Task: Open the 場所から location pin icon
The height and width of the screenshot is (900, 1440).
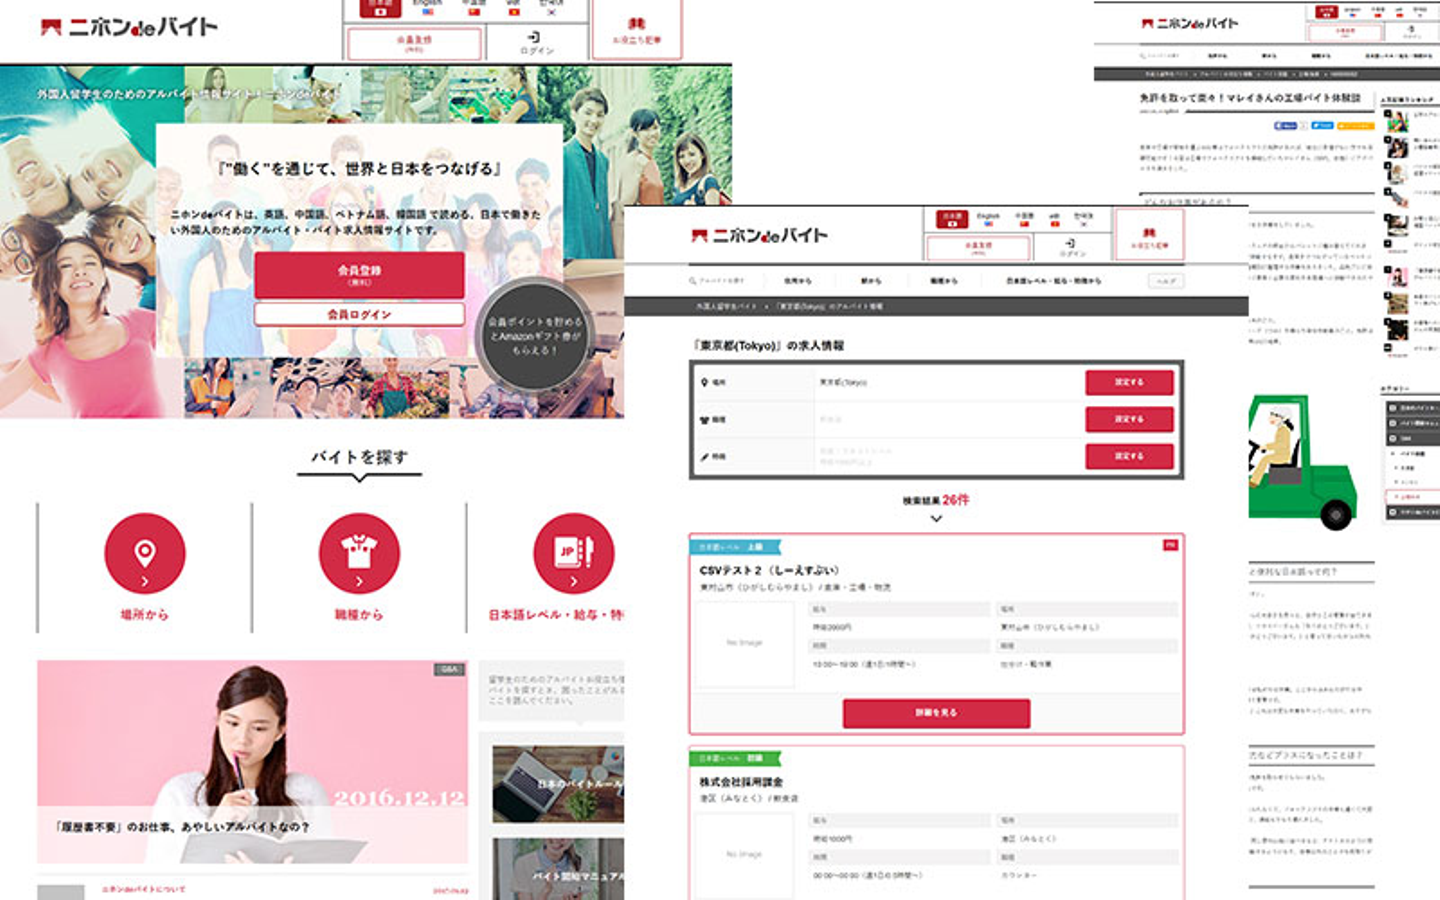Action: pyautogui.click(x=145, y=554)
